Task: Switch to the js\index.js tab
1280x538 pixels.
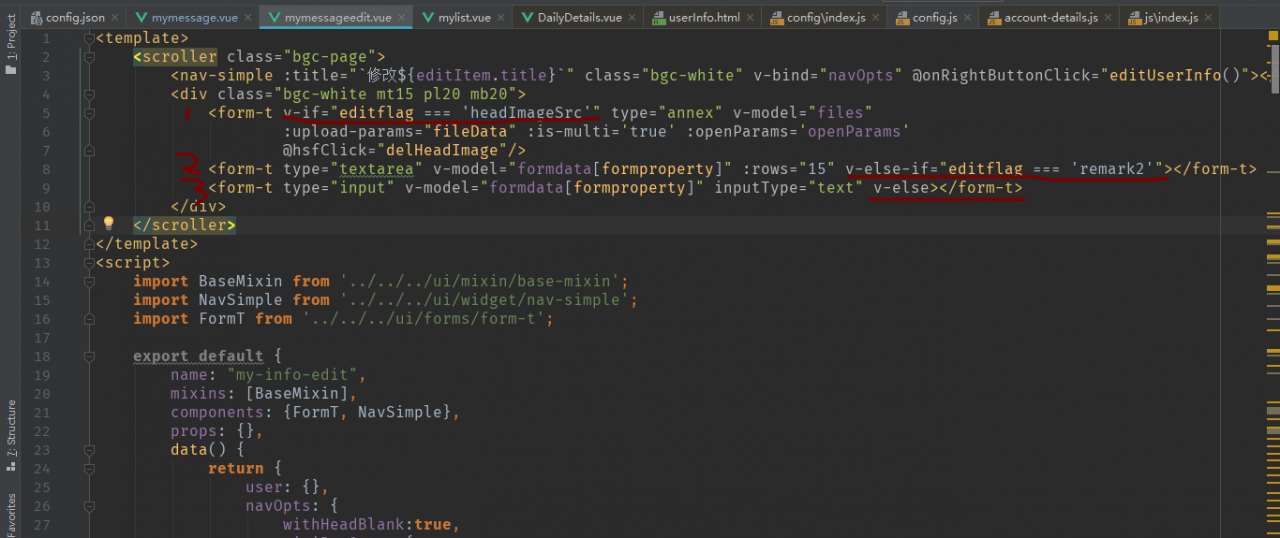Action: (x=1170, y=18)
